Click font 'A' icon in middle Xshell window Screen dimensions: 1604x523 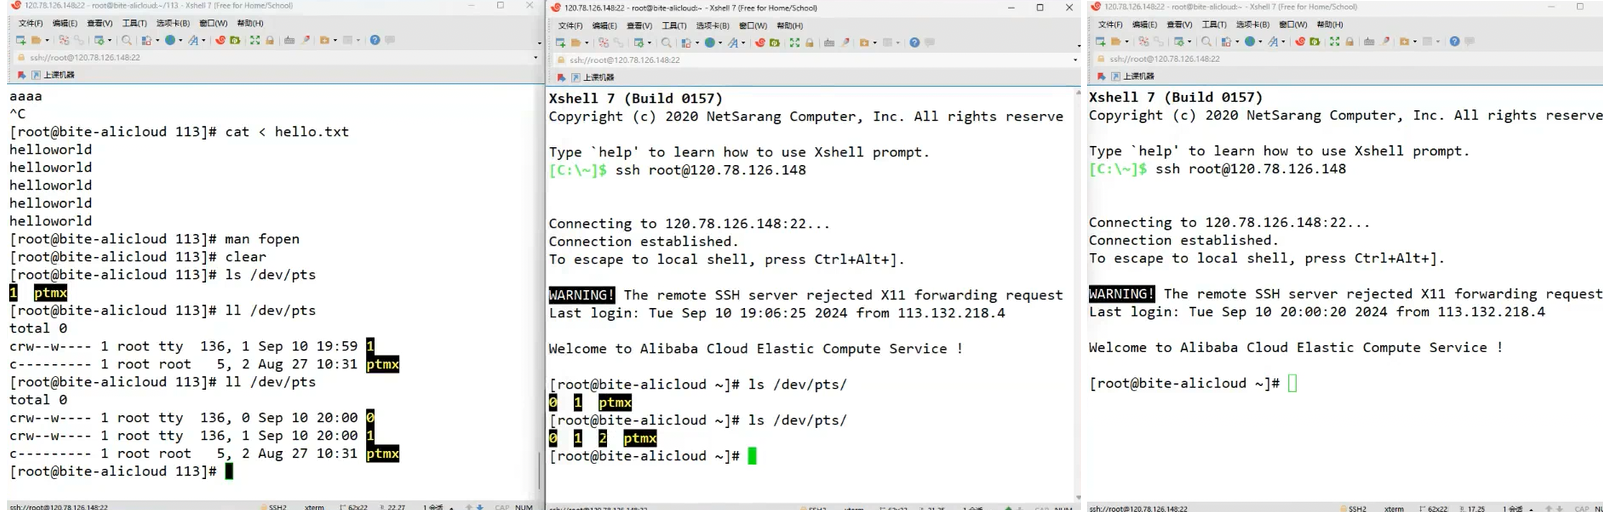coord(733,42)
